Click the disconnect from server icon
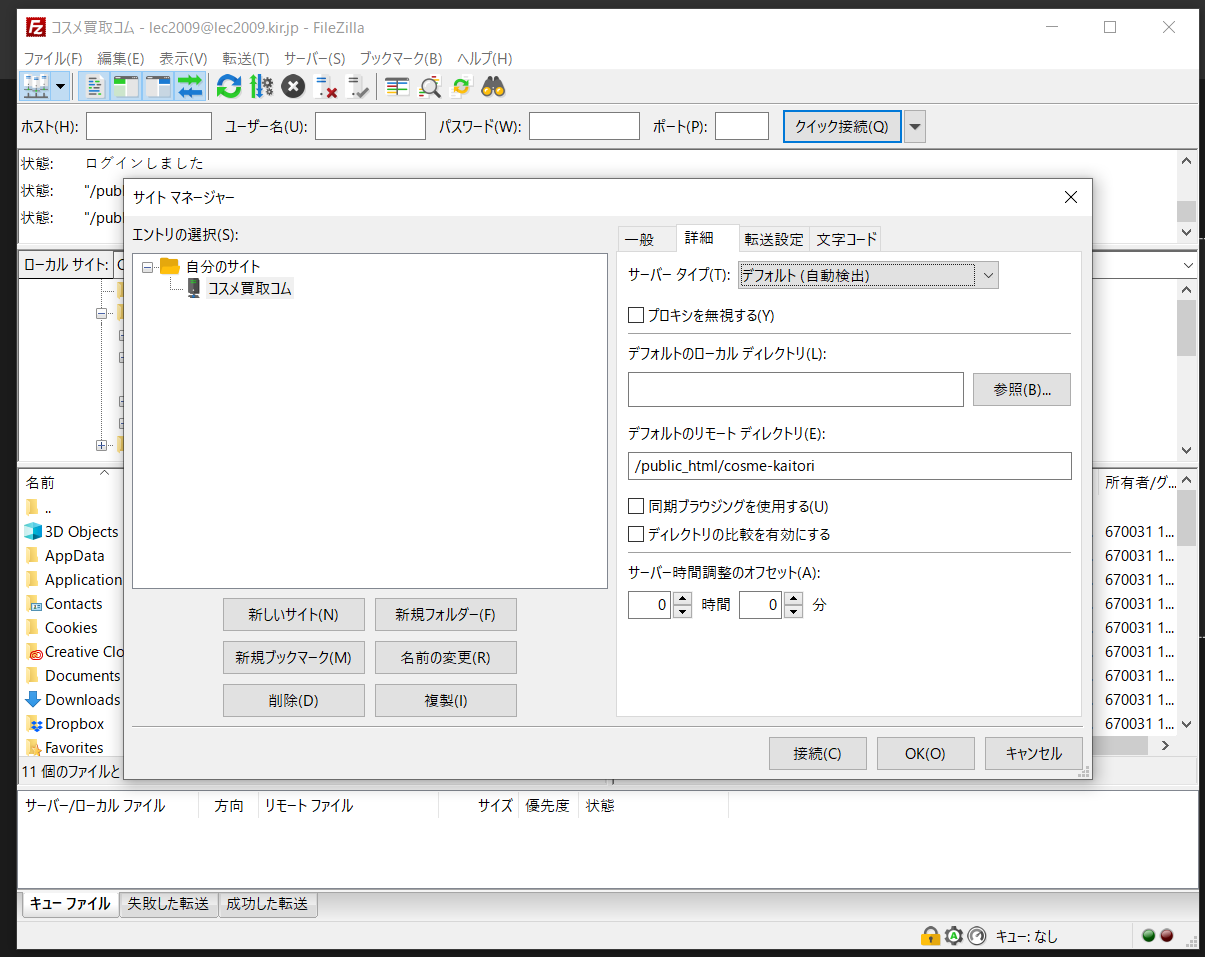 [x=326, y=87]
